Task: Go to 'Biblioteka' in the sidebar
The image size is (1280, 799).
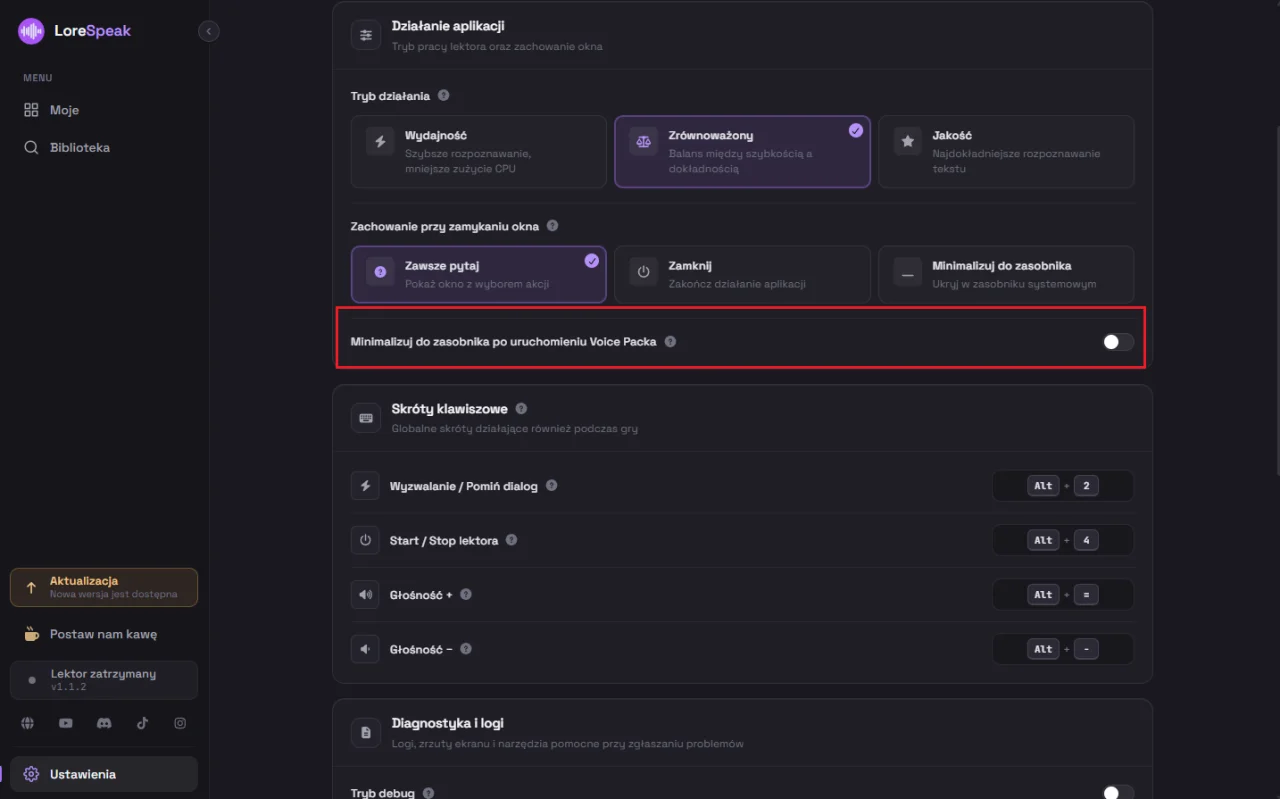Action: (104, 147)
